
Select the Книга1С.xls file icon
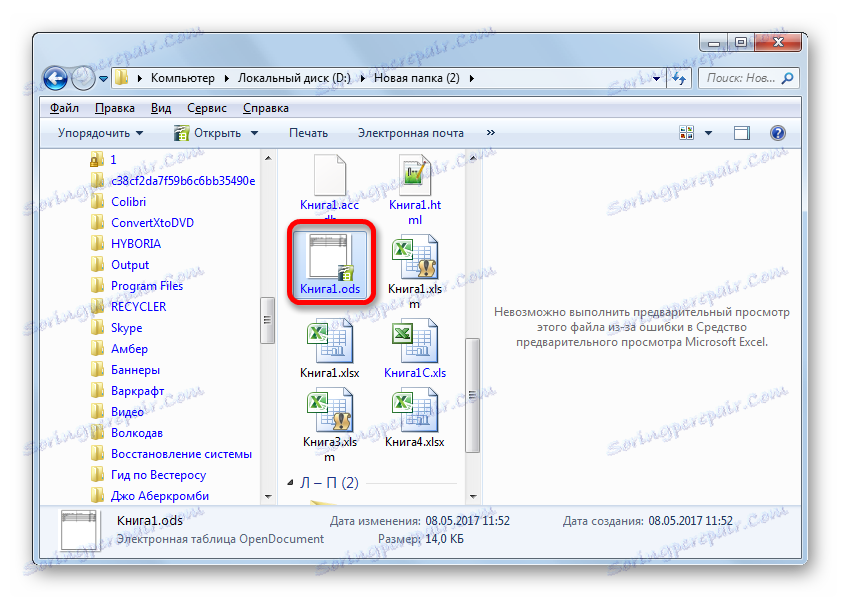tap(415, 341)
